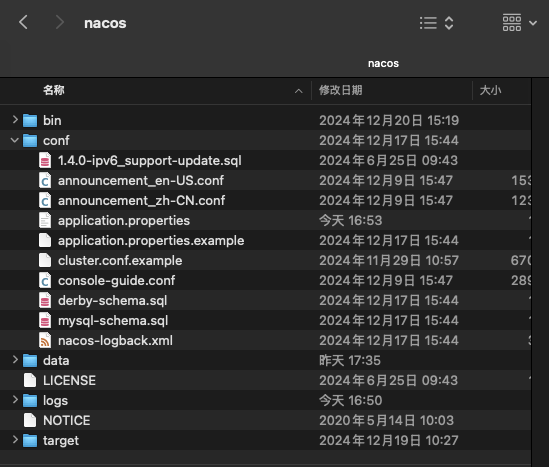Select the bin folder name
This screenshot has width=549, height=467.
click(52, 120)
